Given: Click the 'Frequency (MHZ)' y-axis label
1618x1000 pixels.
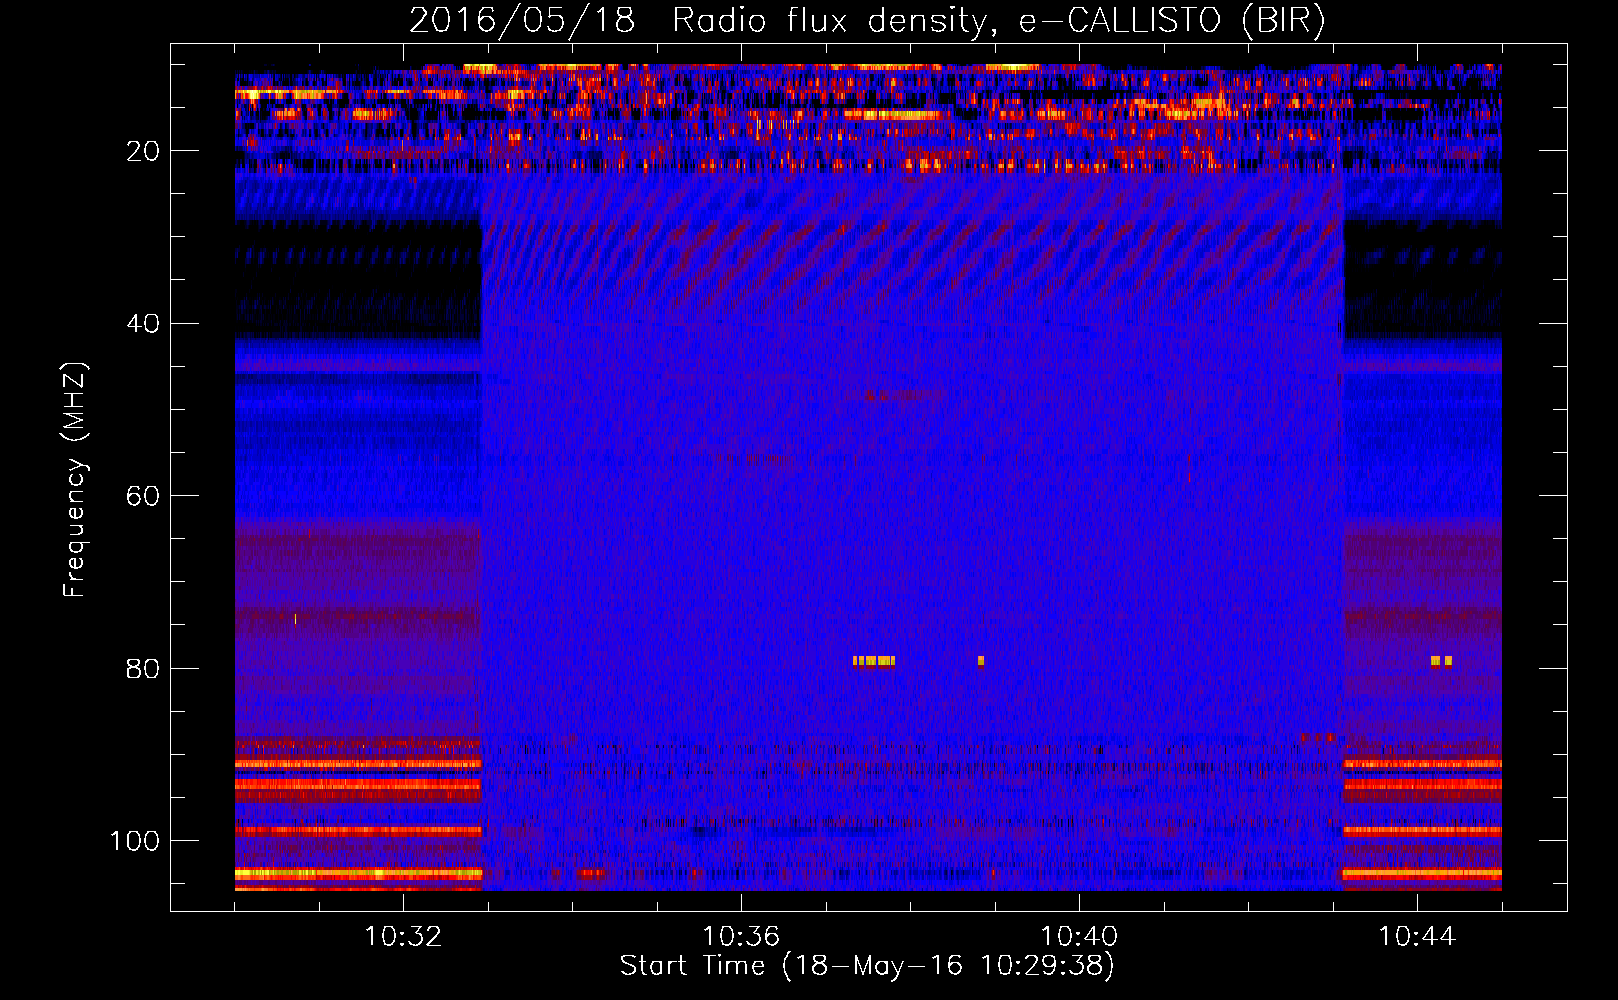Looking at the screenshot, I should 75,479.
